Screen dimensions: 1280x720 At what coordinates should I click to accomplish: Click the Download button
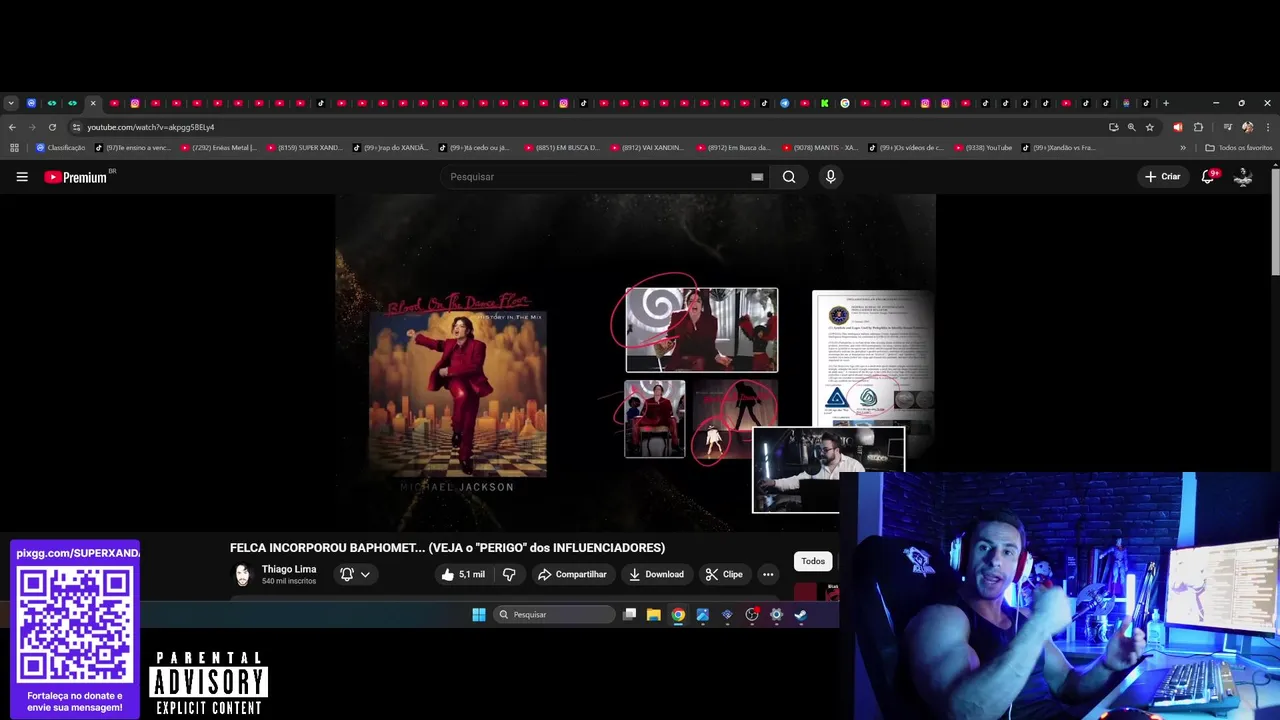tap(656, 574)
